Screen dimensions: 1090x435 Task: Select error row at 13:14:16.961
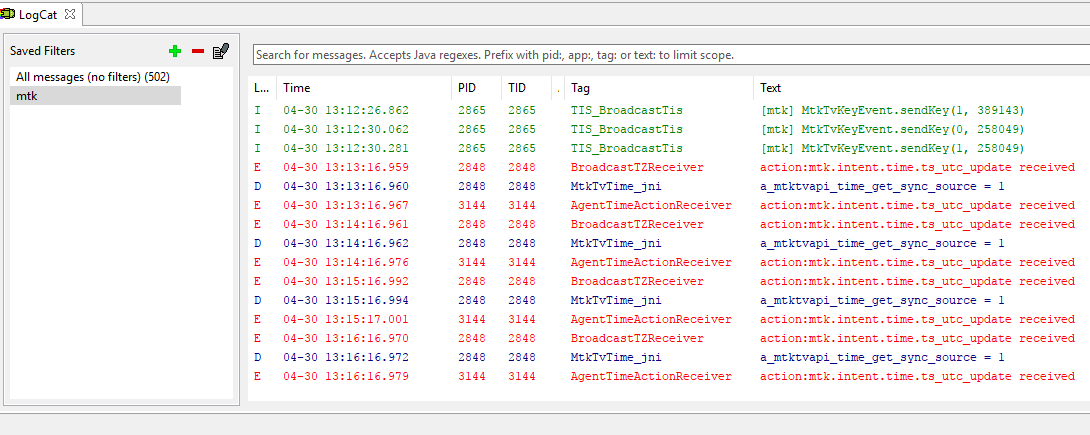pyautogui.click(x=669, y=224)
